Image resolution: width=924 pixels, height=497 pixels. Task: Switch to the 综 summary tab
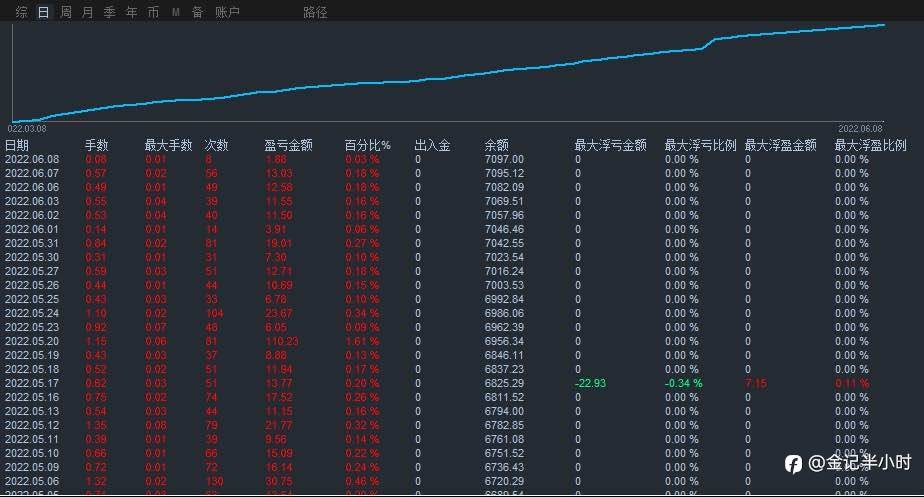(x=22, y=12)
